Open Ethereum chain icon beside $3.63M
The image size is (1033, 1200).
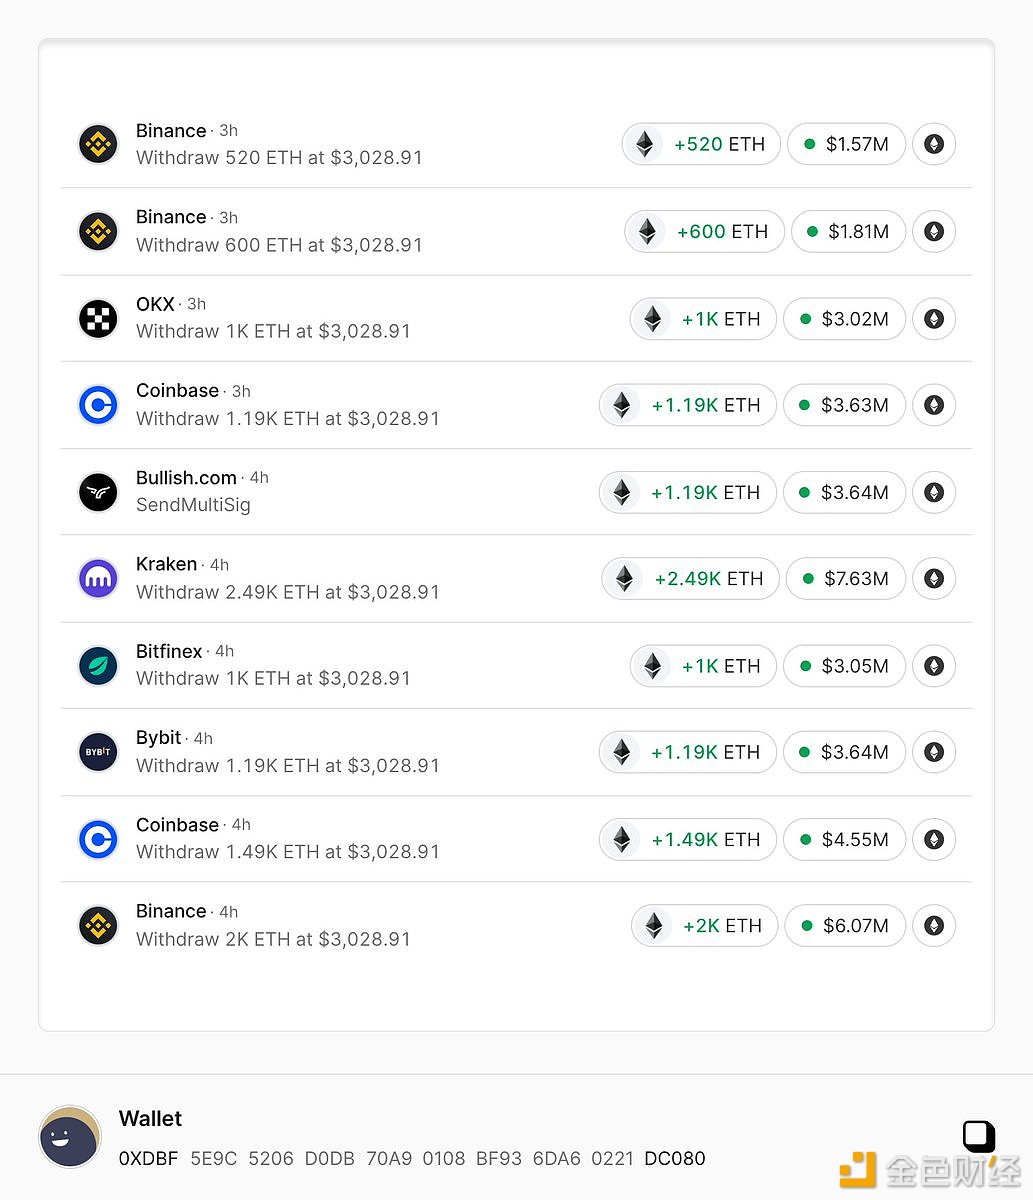pos(934,405)
